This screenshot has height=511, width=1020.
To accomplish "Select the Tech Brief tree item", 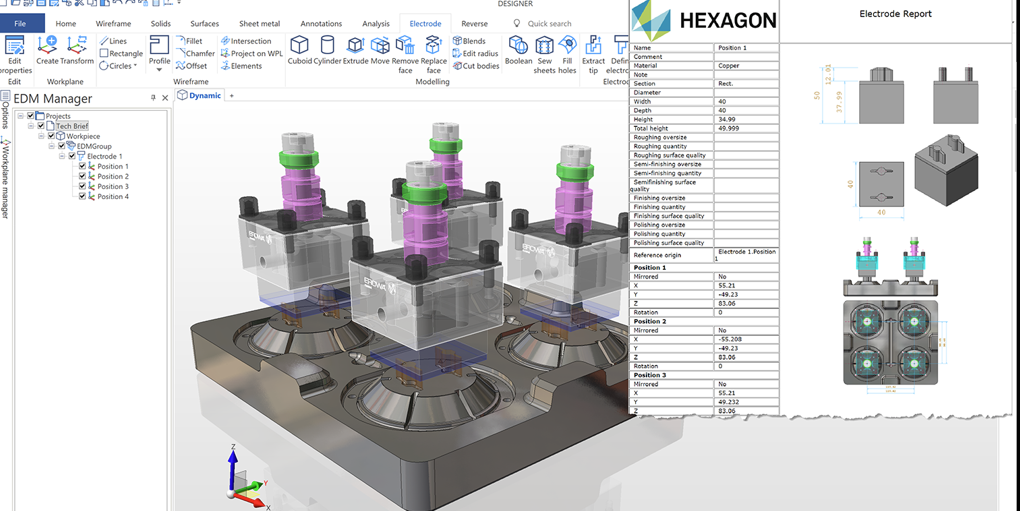I will [x=72, y=126].
